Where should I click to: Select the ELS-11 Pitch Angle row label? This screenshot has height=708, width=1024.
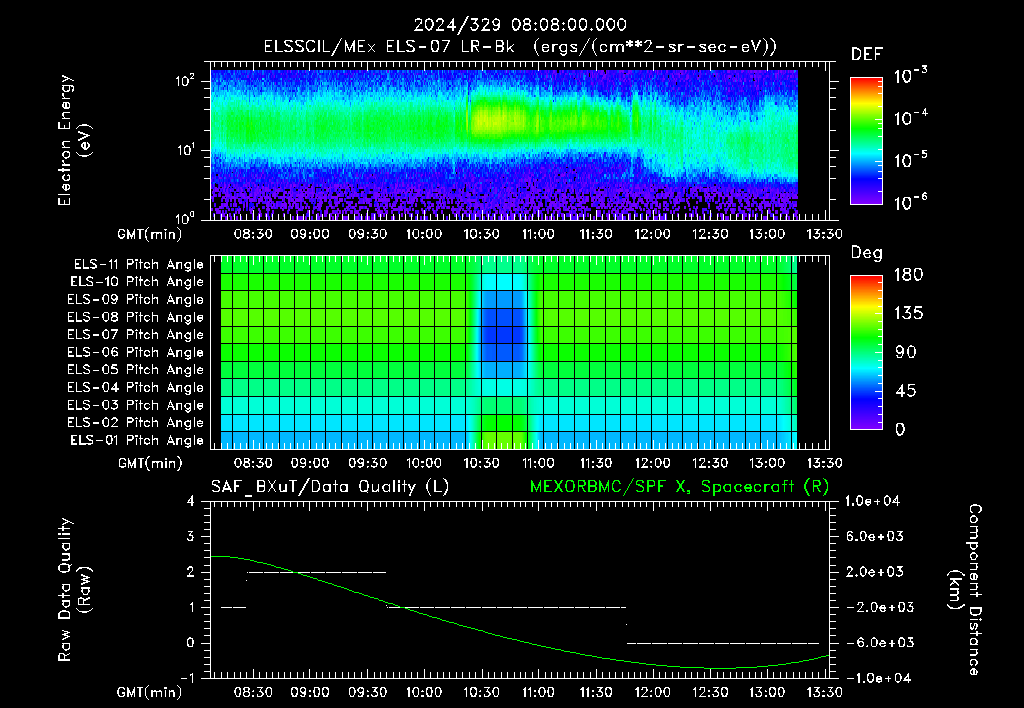tap(138, 265)
